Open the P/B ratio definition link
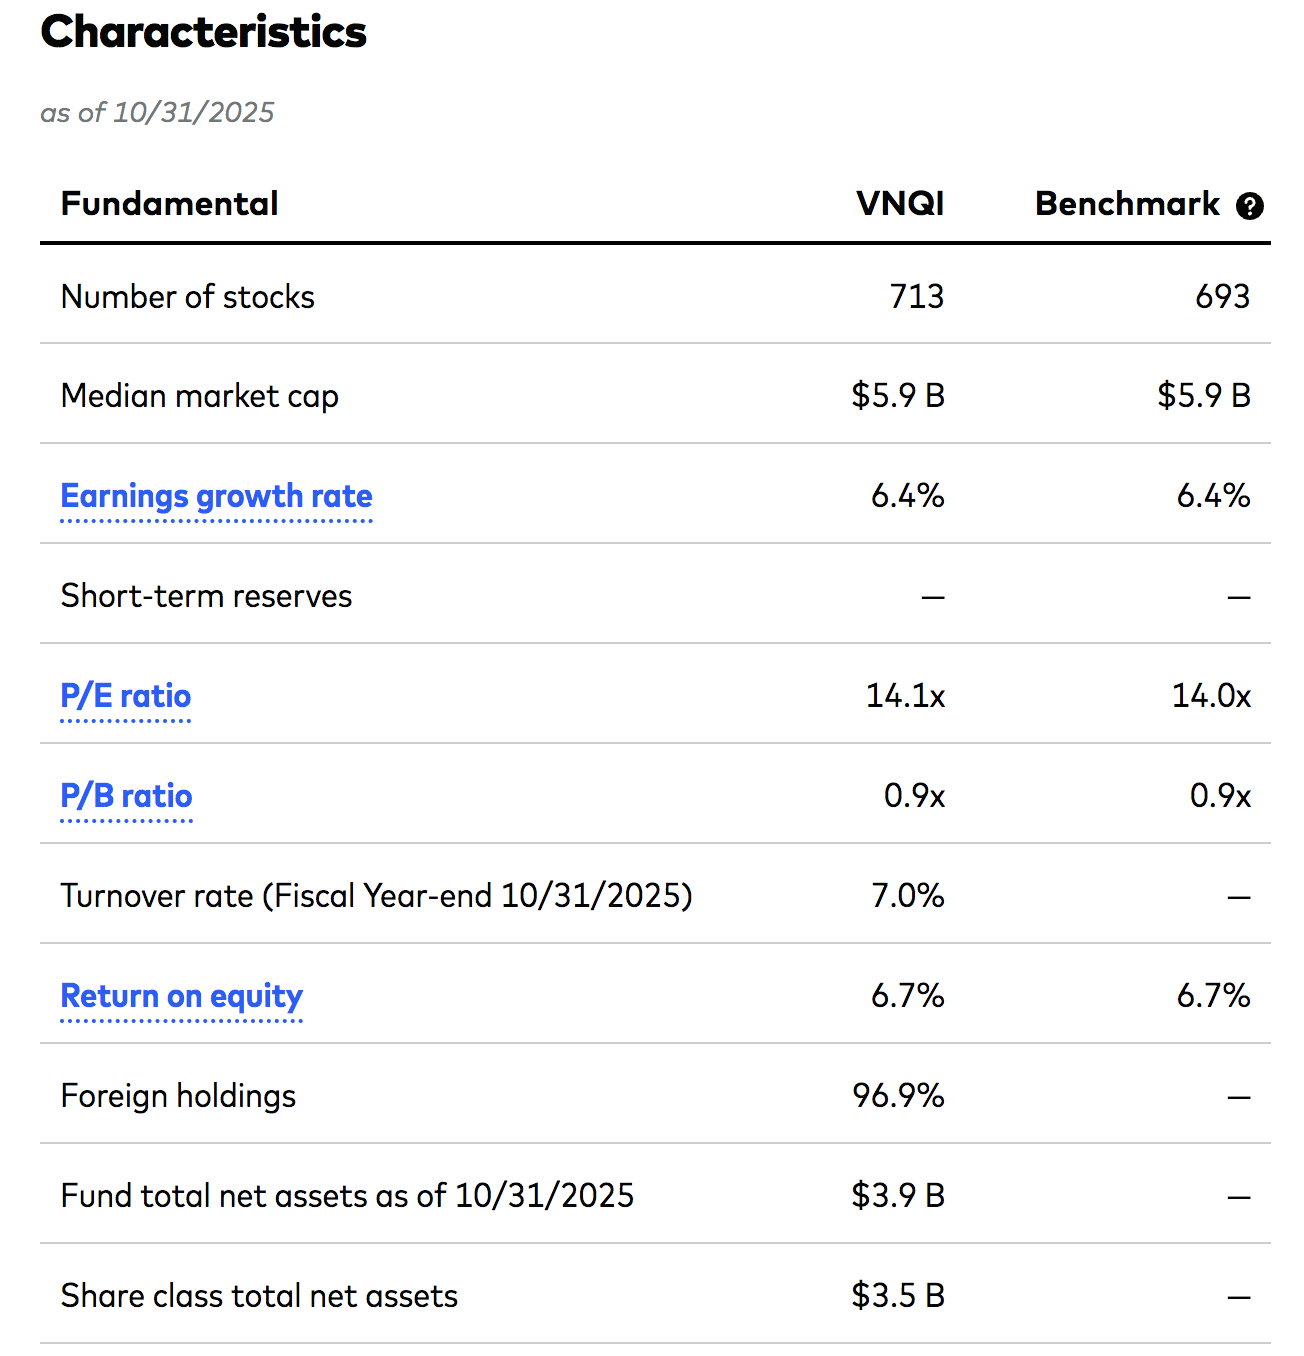Image resolution: width=1304 pixels, height=1356 pixels. click(x=127, y=796)
